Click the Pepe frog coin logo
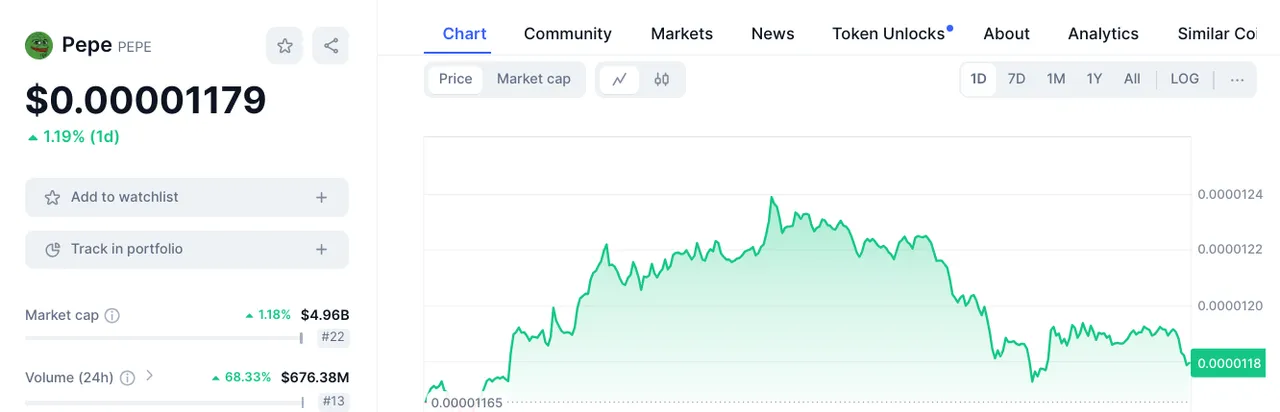 pyautogui.click(x=39, y=45)
